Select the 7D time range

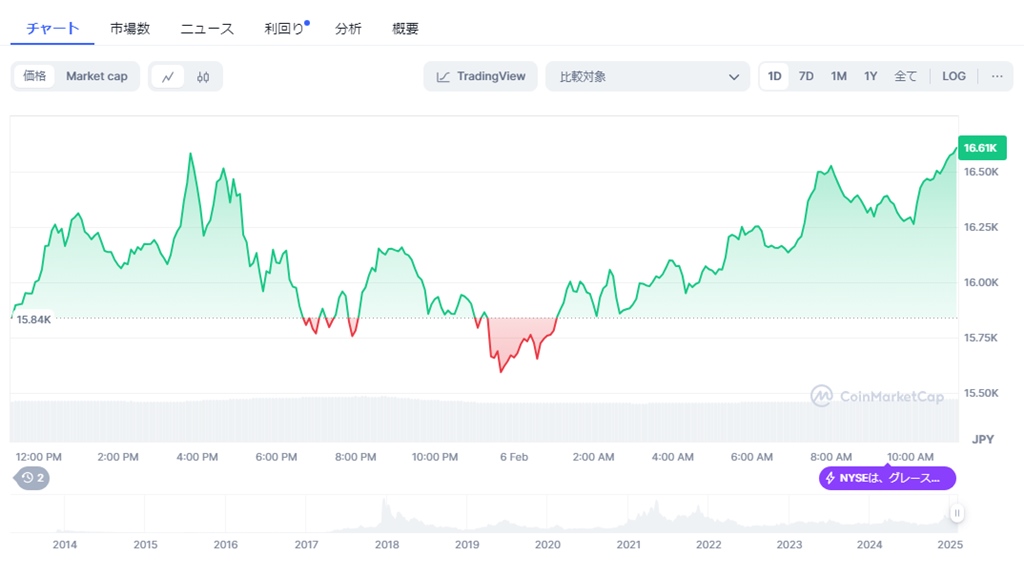point(806,76)
